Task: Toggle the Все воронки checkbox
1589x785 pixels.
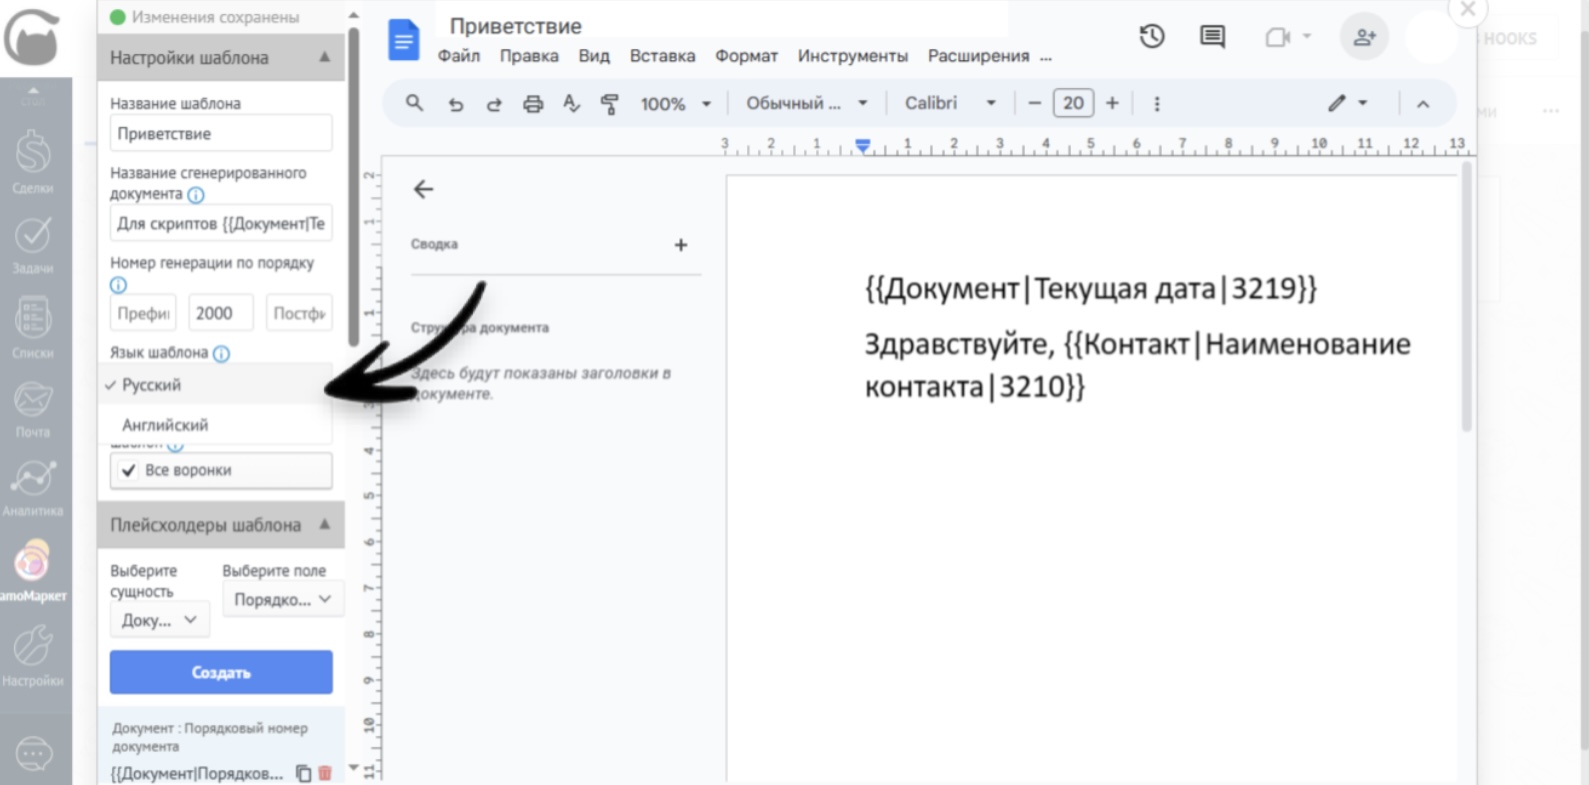Action: click(x=128, y=470)
